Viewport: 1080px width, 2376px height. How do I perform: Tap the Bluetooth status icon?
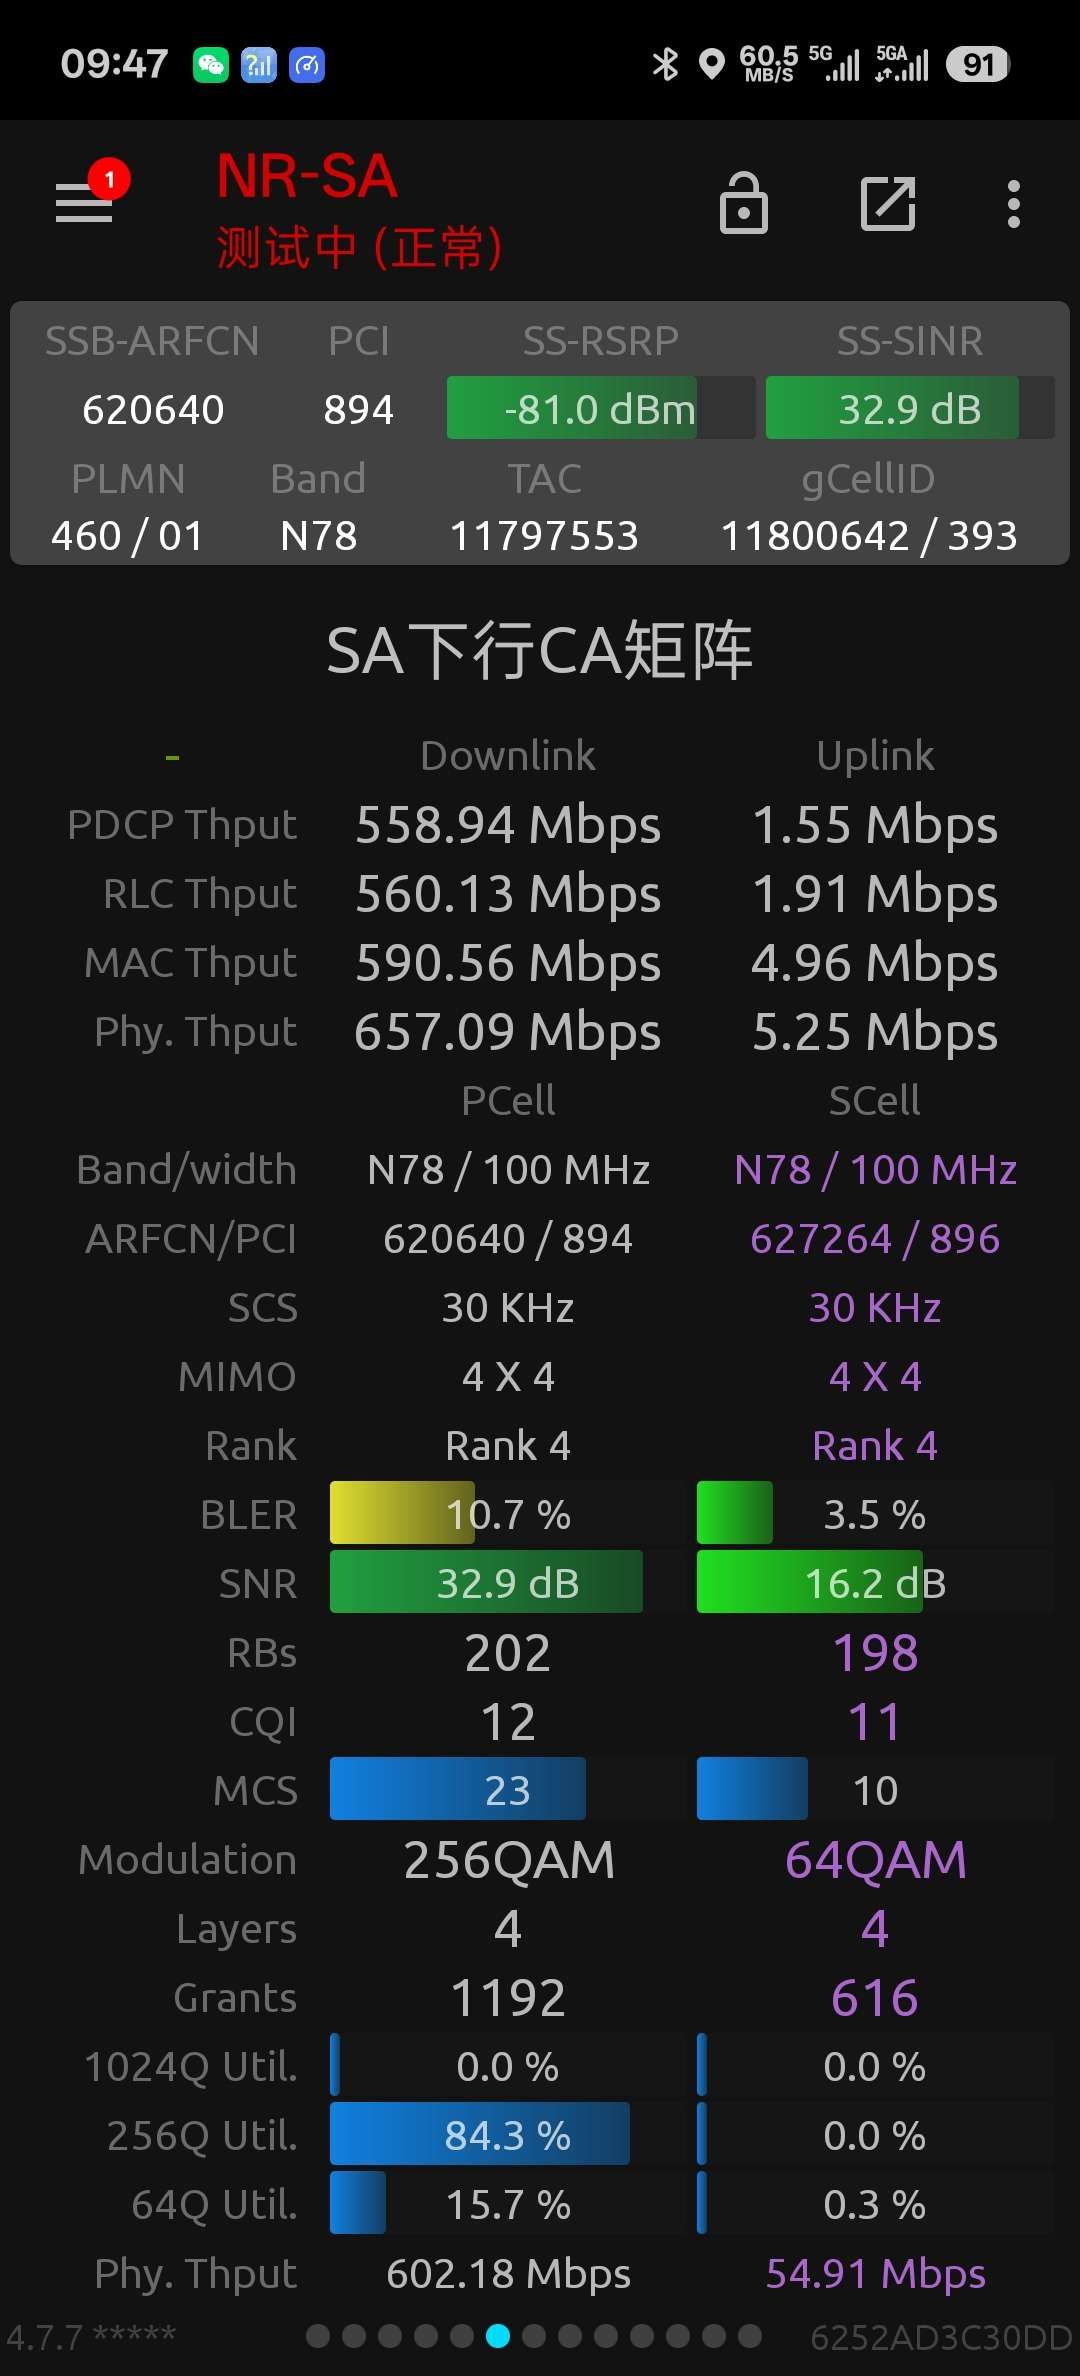[665, 64]
